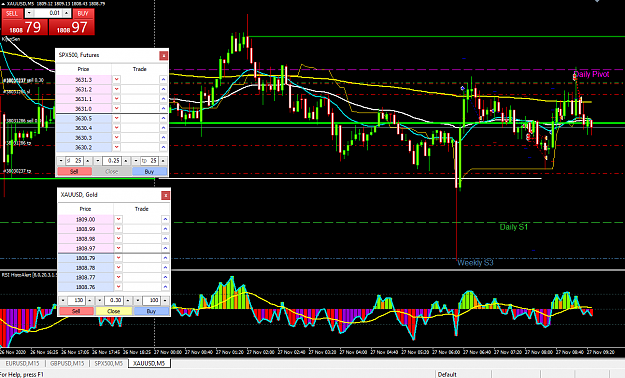Viewport: 625px width, 378px height.
Task: Increase SPX500 take profit tp 25
Action: (163, 161)
